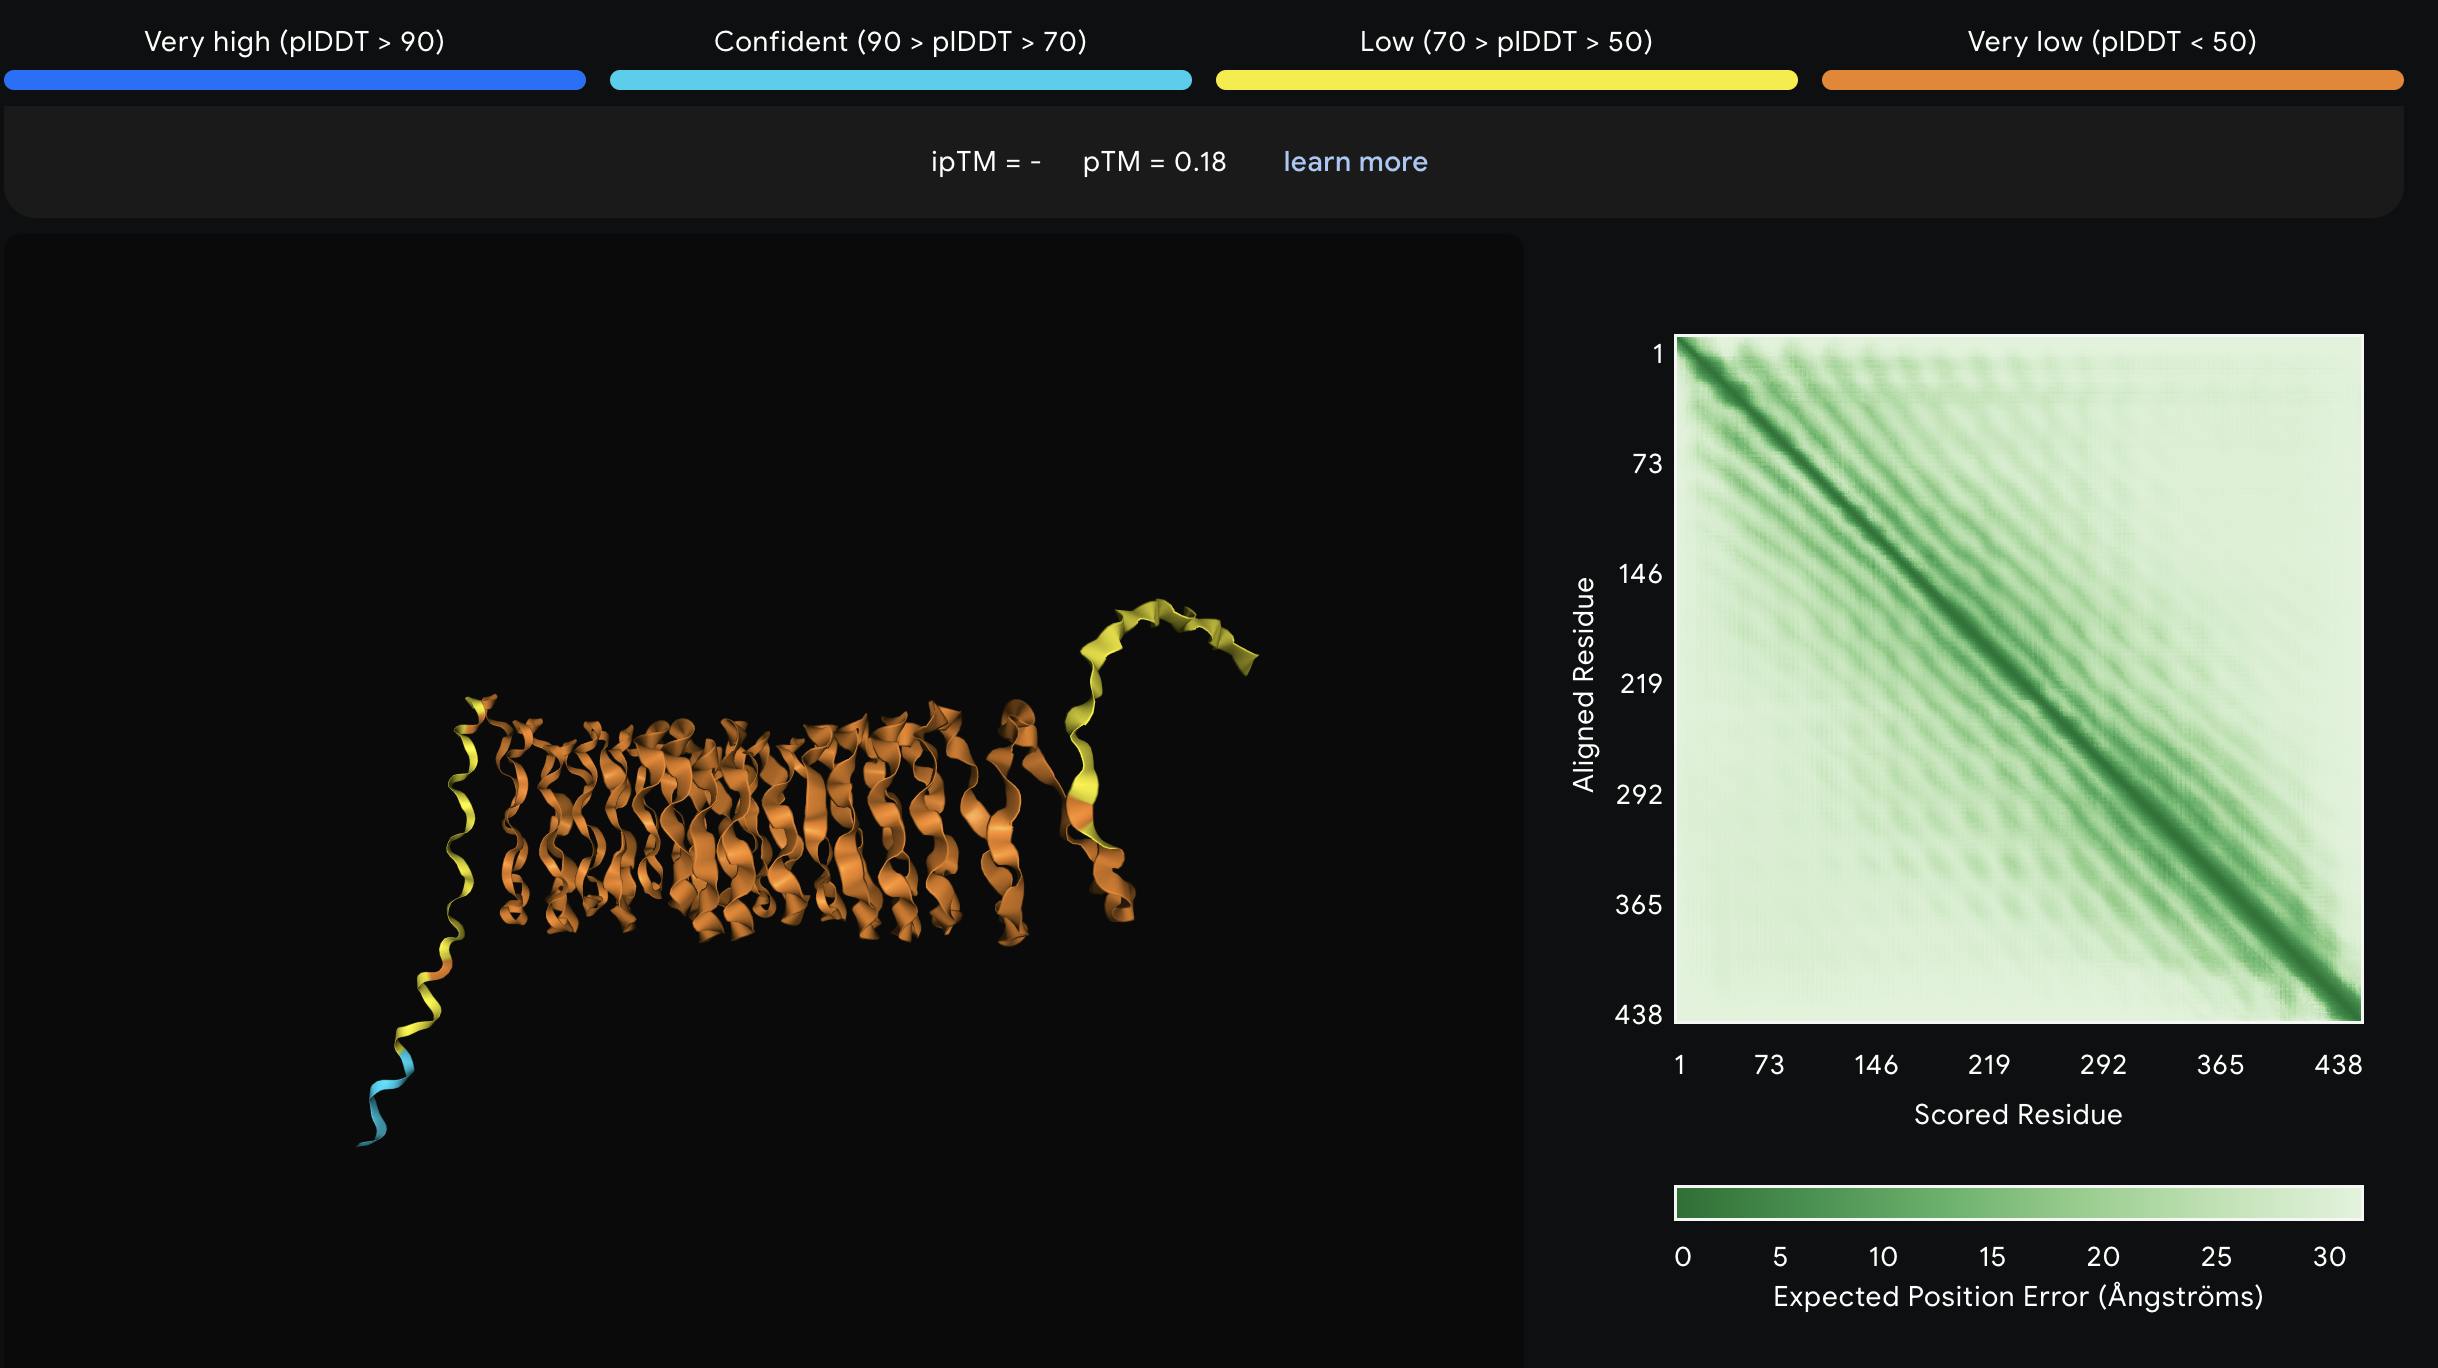Click the yellow Low pLDDT bar
This screenshot has width=2438, height=1368.
pos(1506,80)
